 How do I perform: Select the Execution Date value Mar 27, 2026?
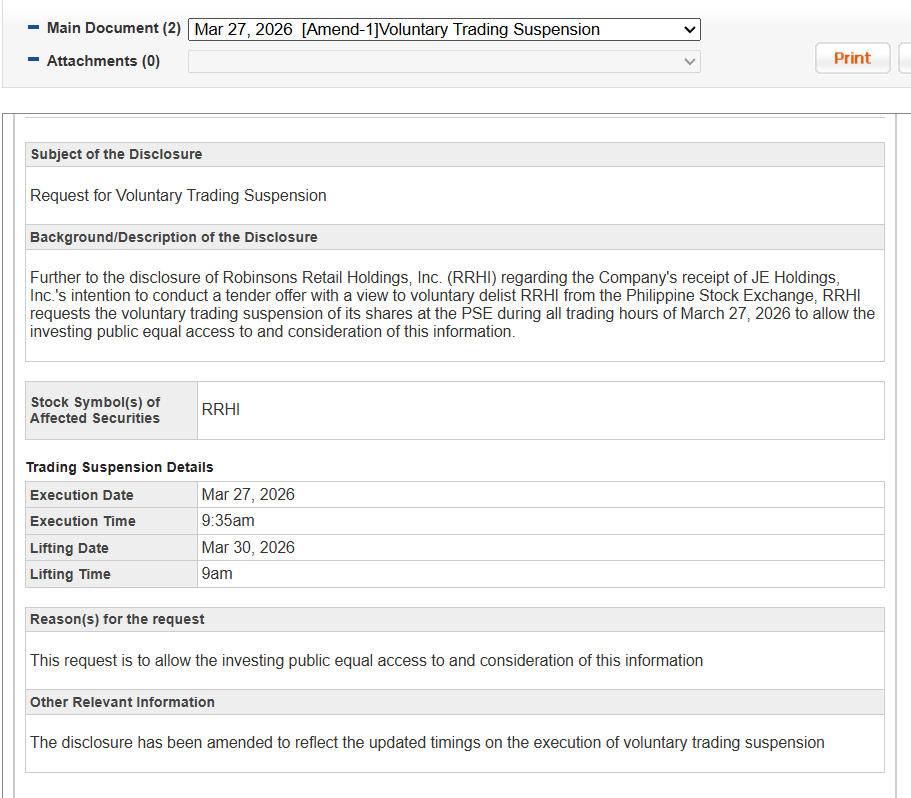pyautogui.click(x=248, y=495)
